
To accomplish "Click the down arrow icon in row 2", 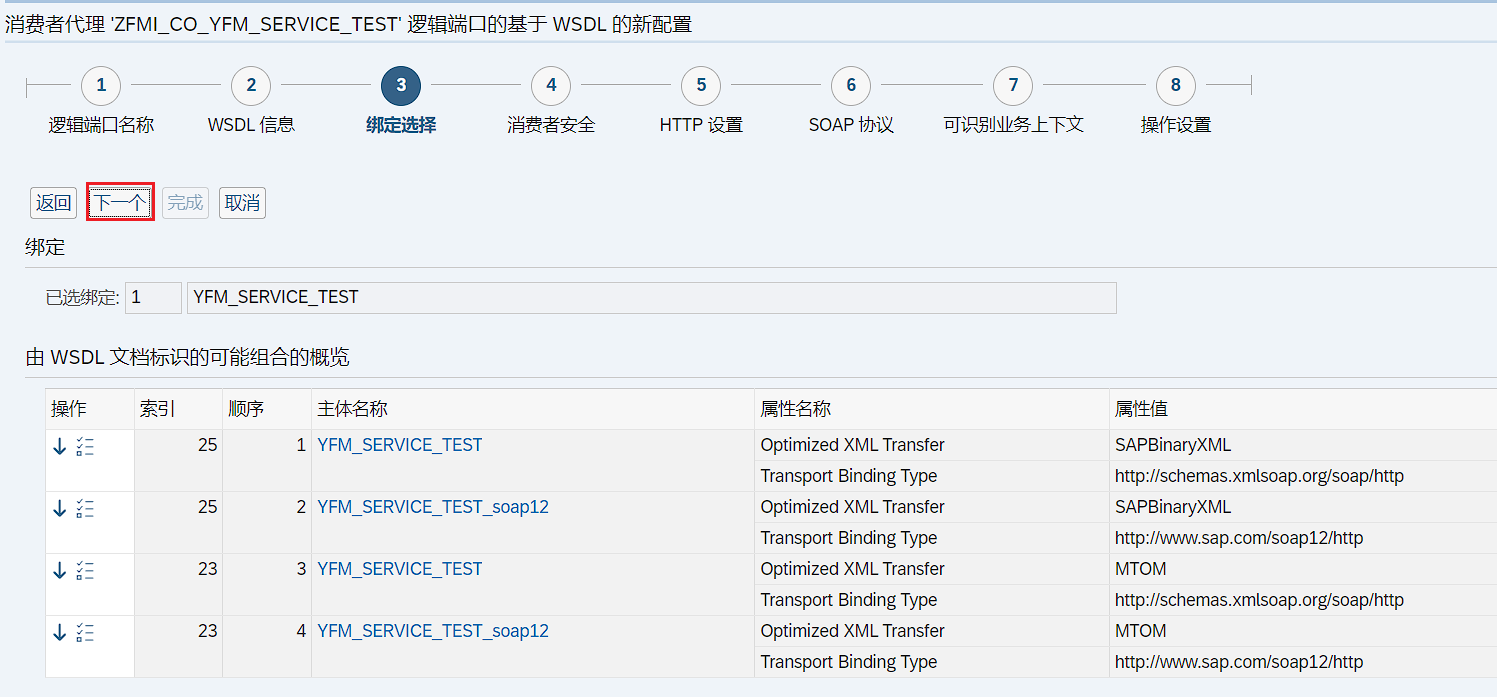I will [x=60, y=508].
